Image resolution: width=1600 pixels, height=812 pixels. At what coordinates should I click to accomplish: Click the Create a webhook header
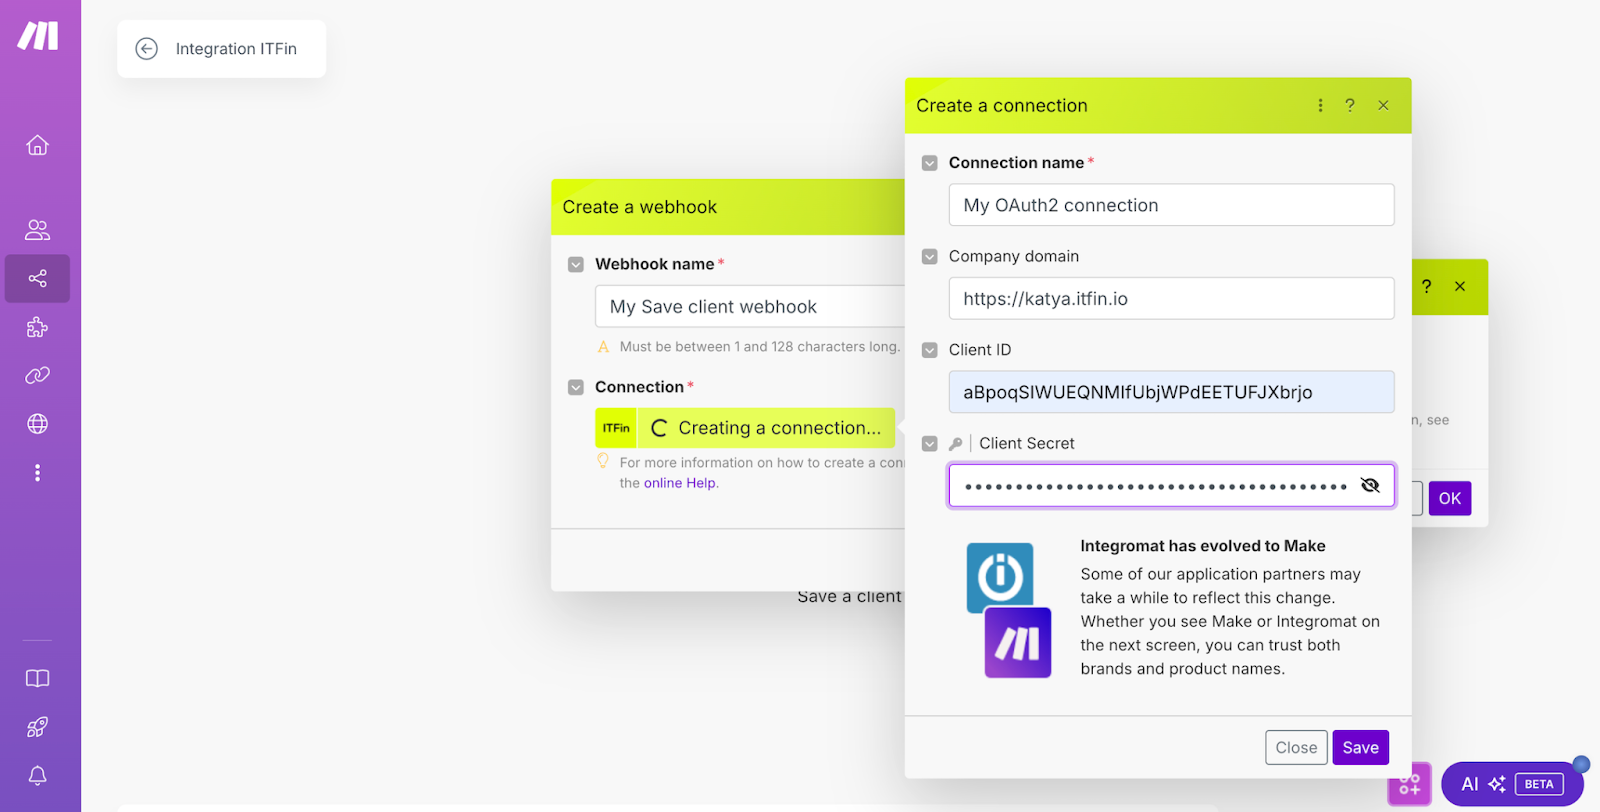(728, 207)
